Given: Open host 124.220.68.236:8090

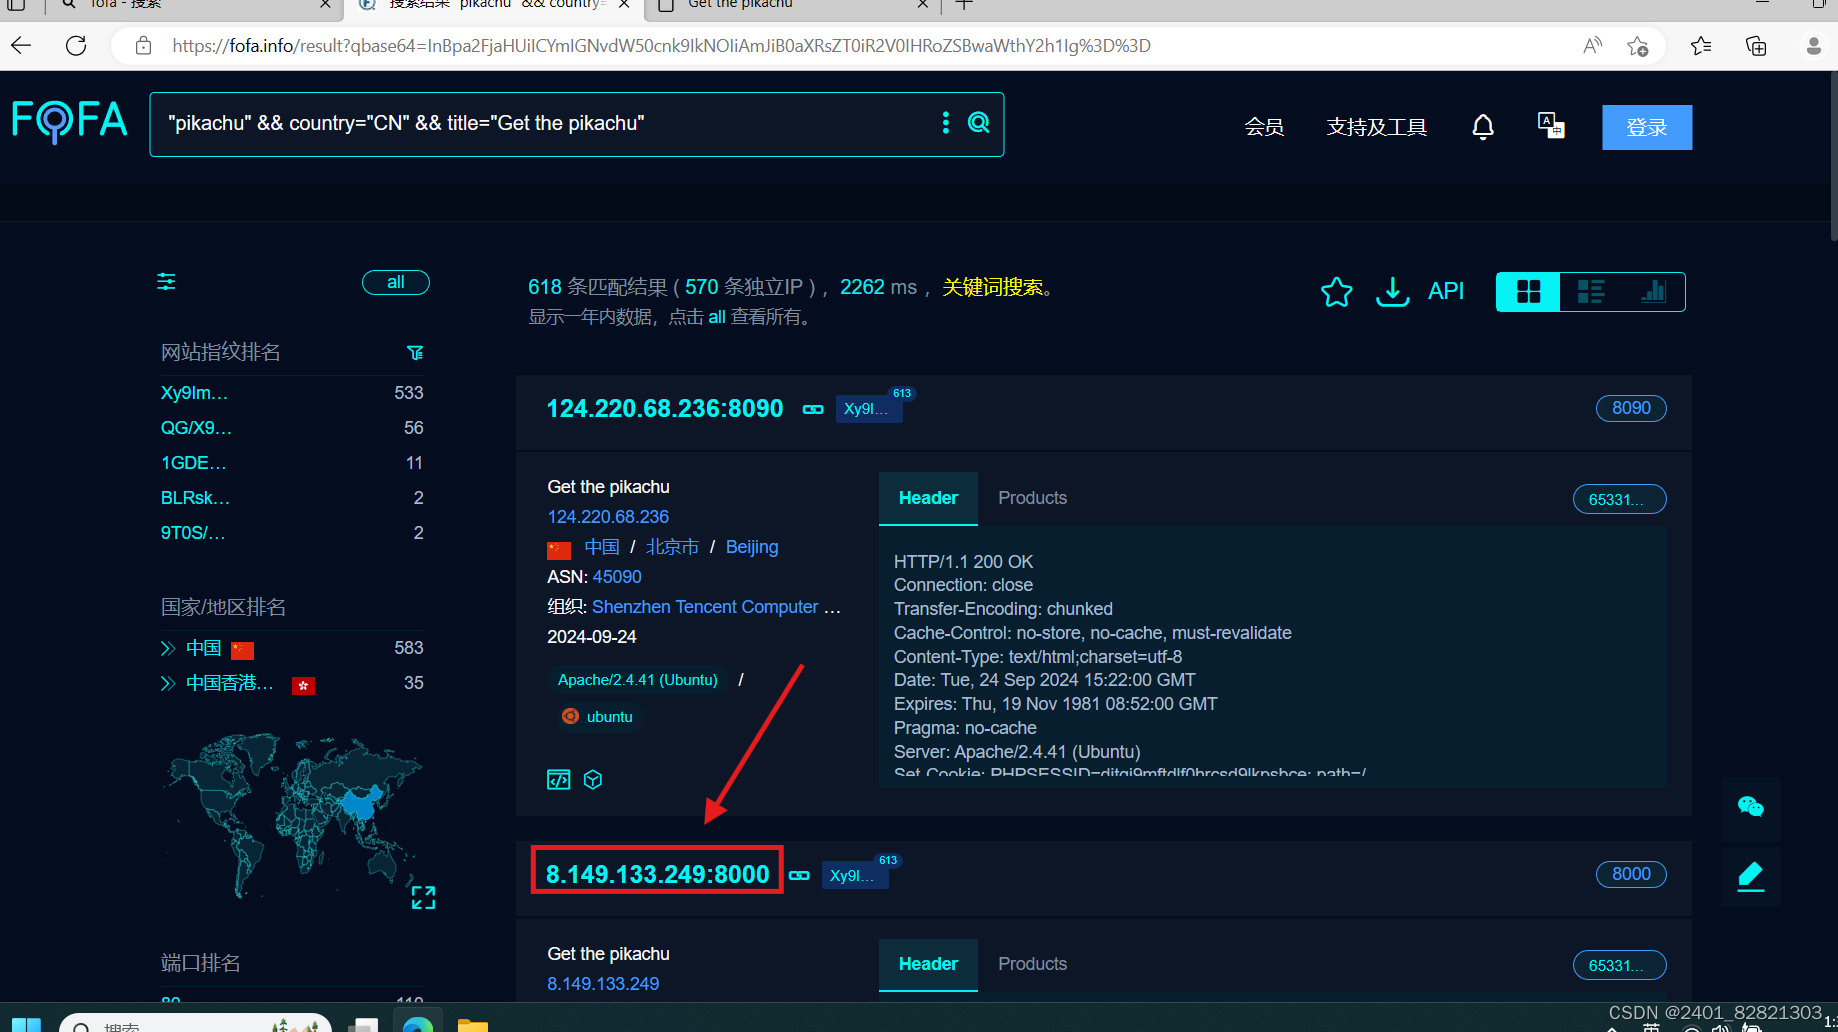Looking at the screenshot, I should (665, 408).
